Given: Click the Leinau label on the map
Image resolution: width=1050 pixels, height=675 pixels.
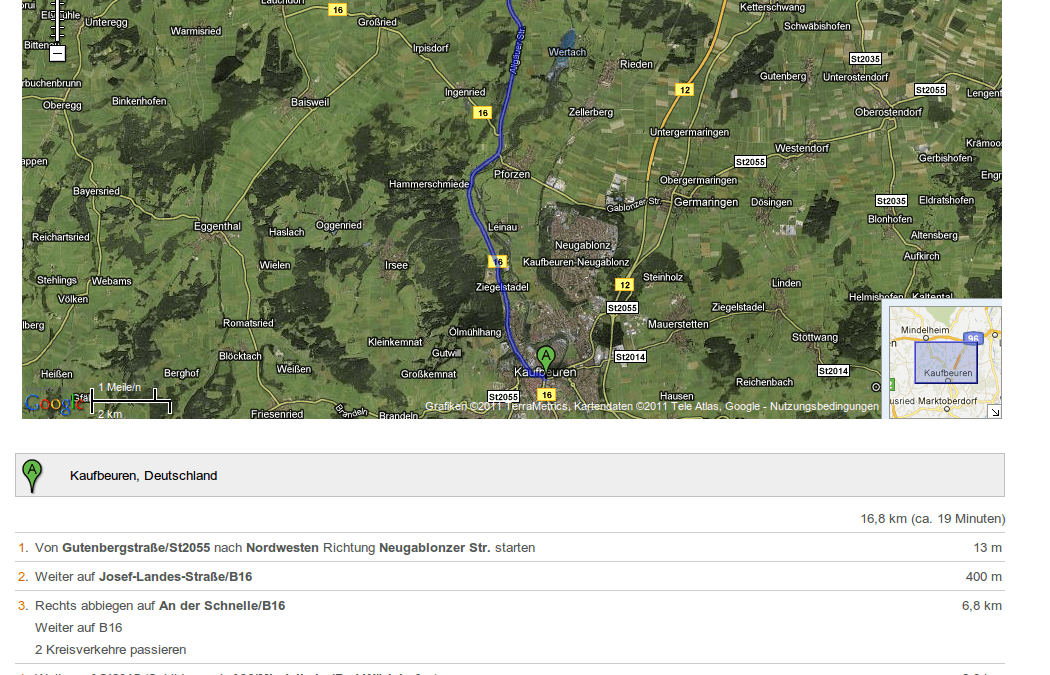Looking at the screenshot, I should [502, 227].
